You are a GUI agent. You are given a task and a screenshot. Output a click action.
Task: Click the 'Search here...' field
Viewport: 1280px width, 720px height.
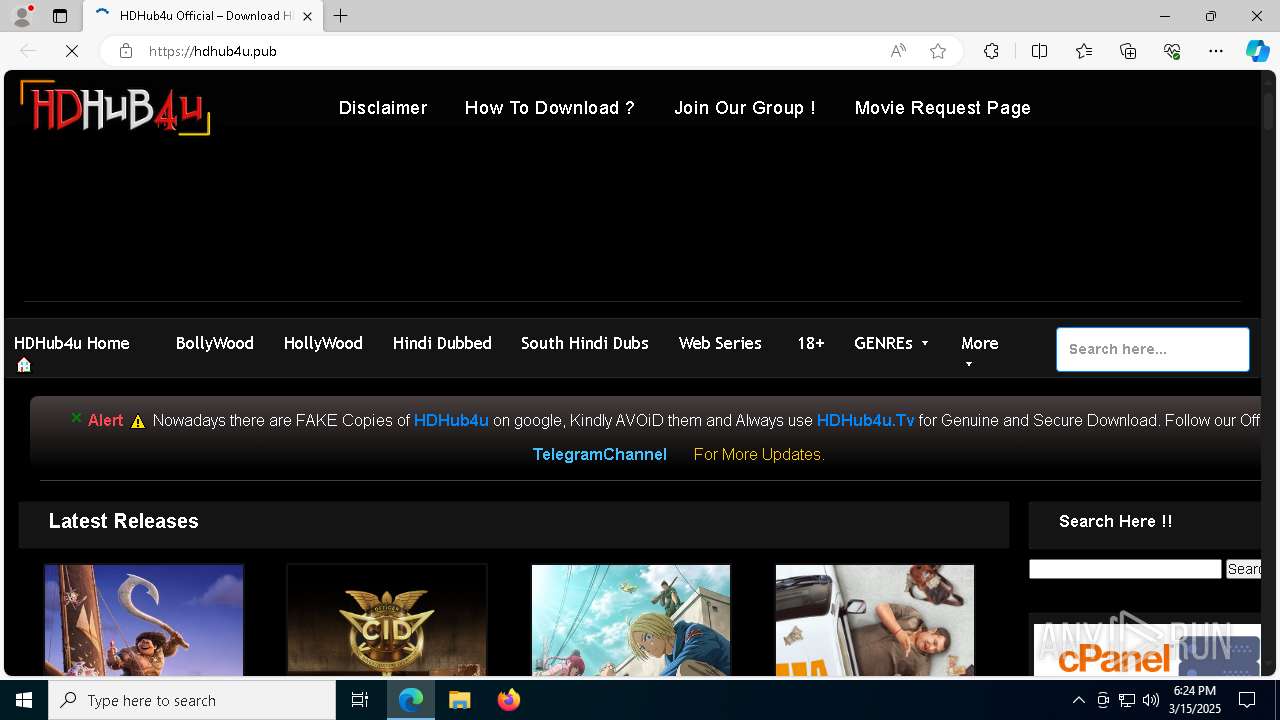pyautogui.click(x=1153, y=349)
